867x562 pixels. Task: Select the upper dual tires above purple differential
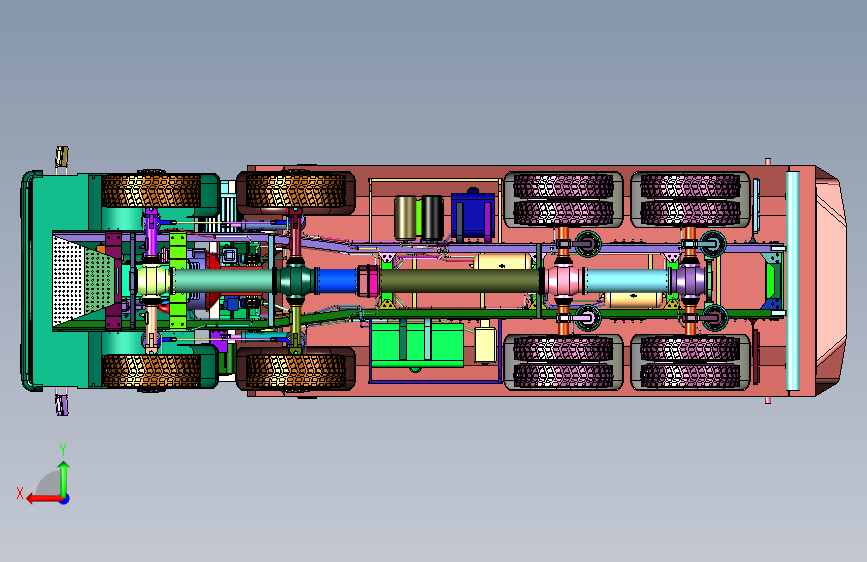click(690, 200)
